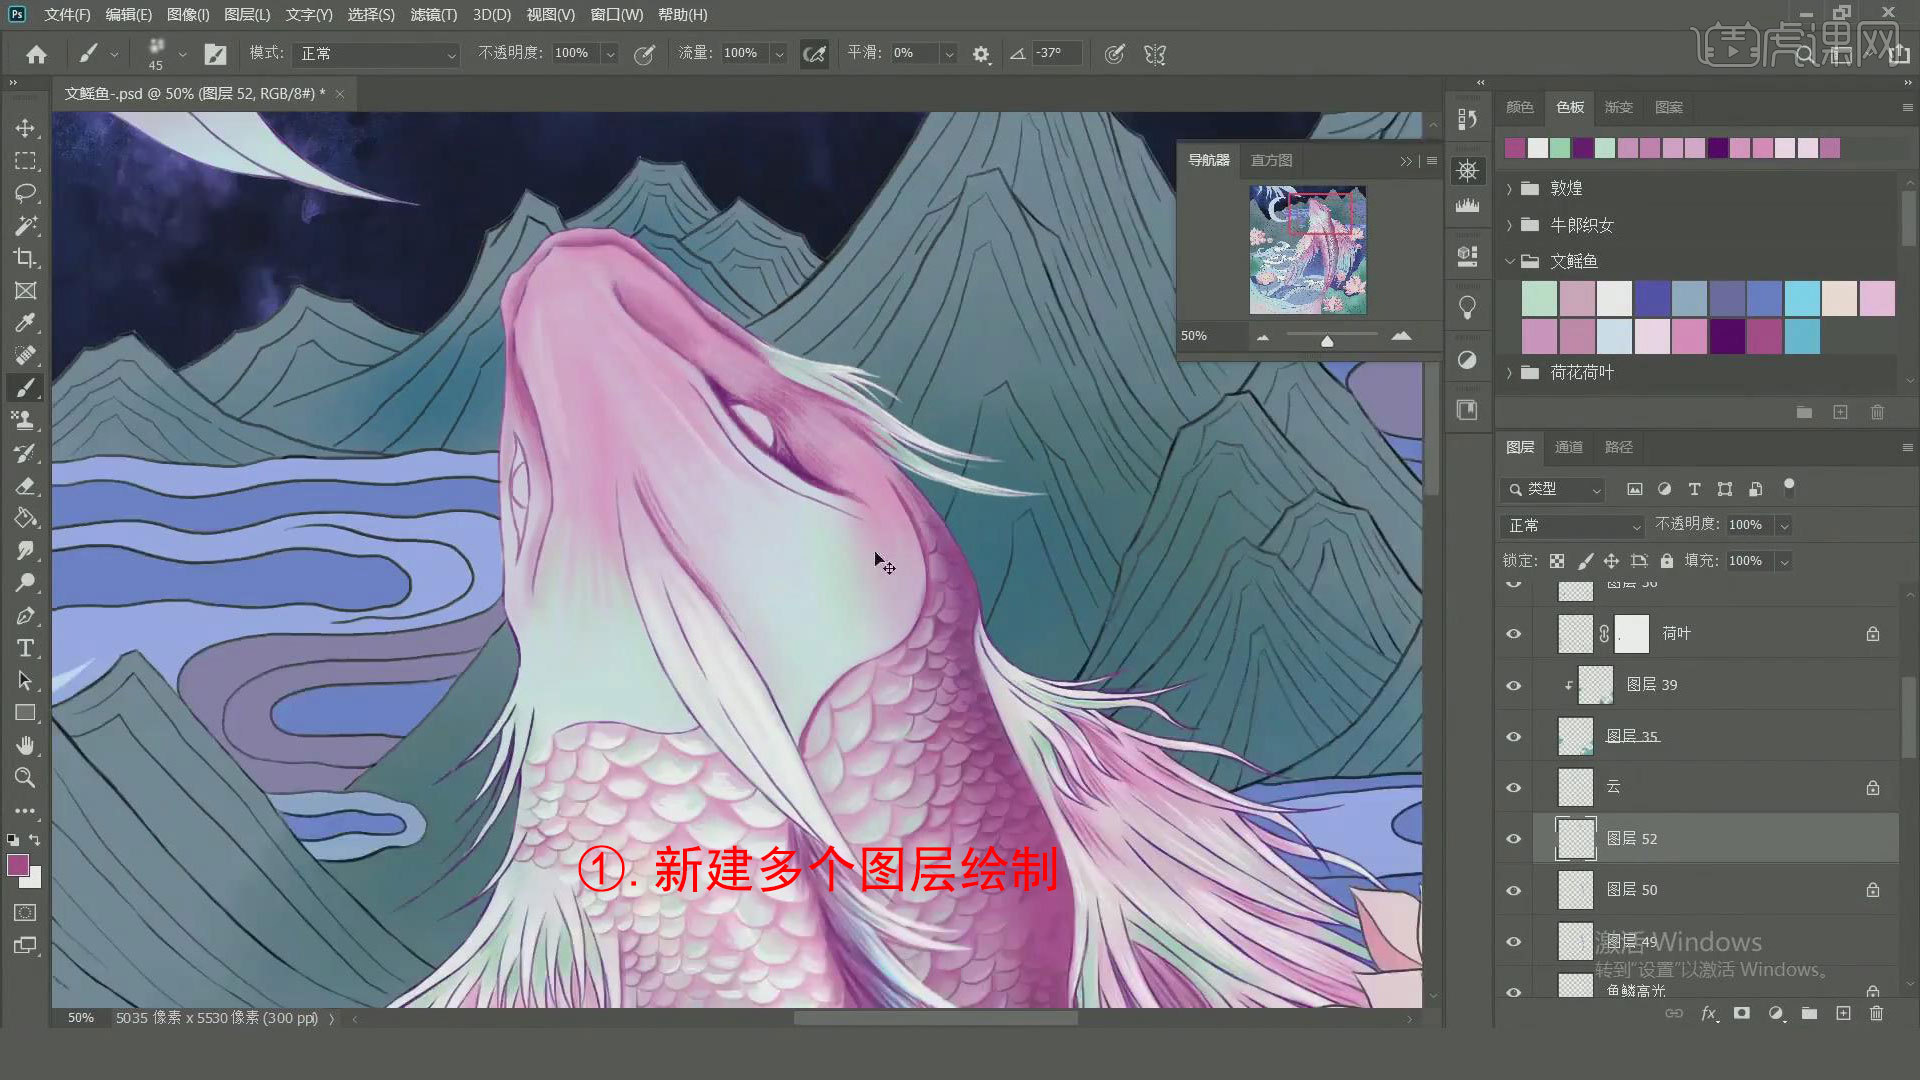Screen dimensions: 1920x1080
Task: Click the Home button in options bar
Action: [37, 54]
